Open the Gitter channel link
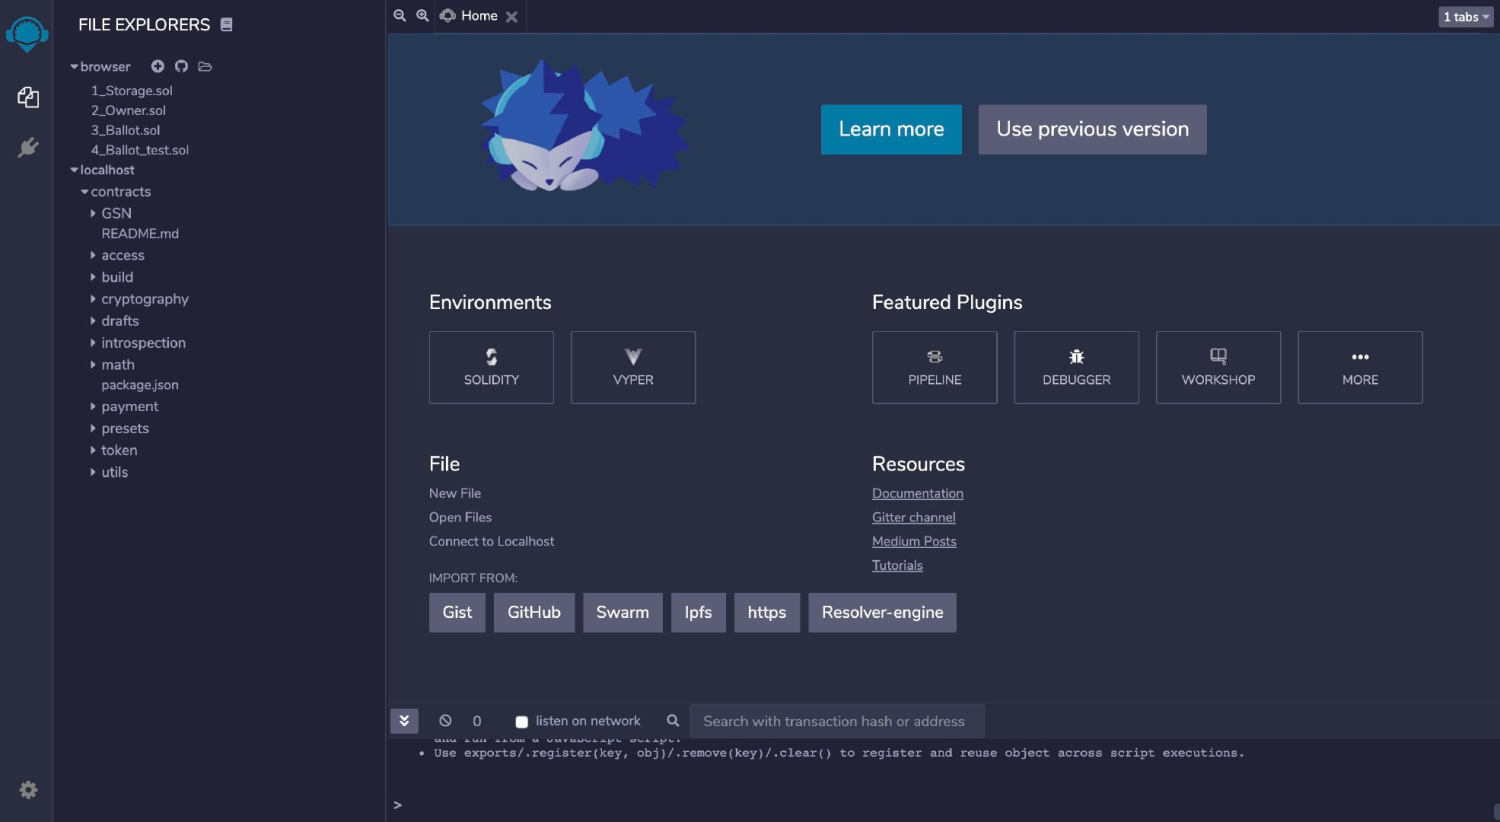This screenshot has height=822, width=1500. [914, 517]
